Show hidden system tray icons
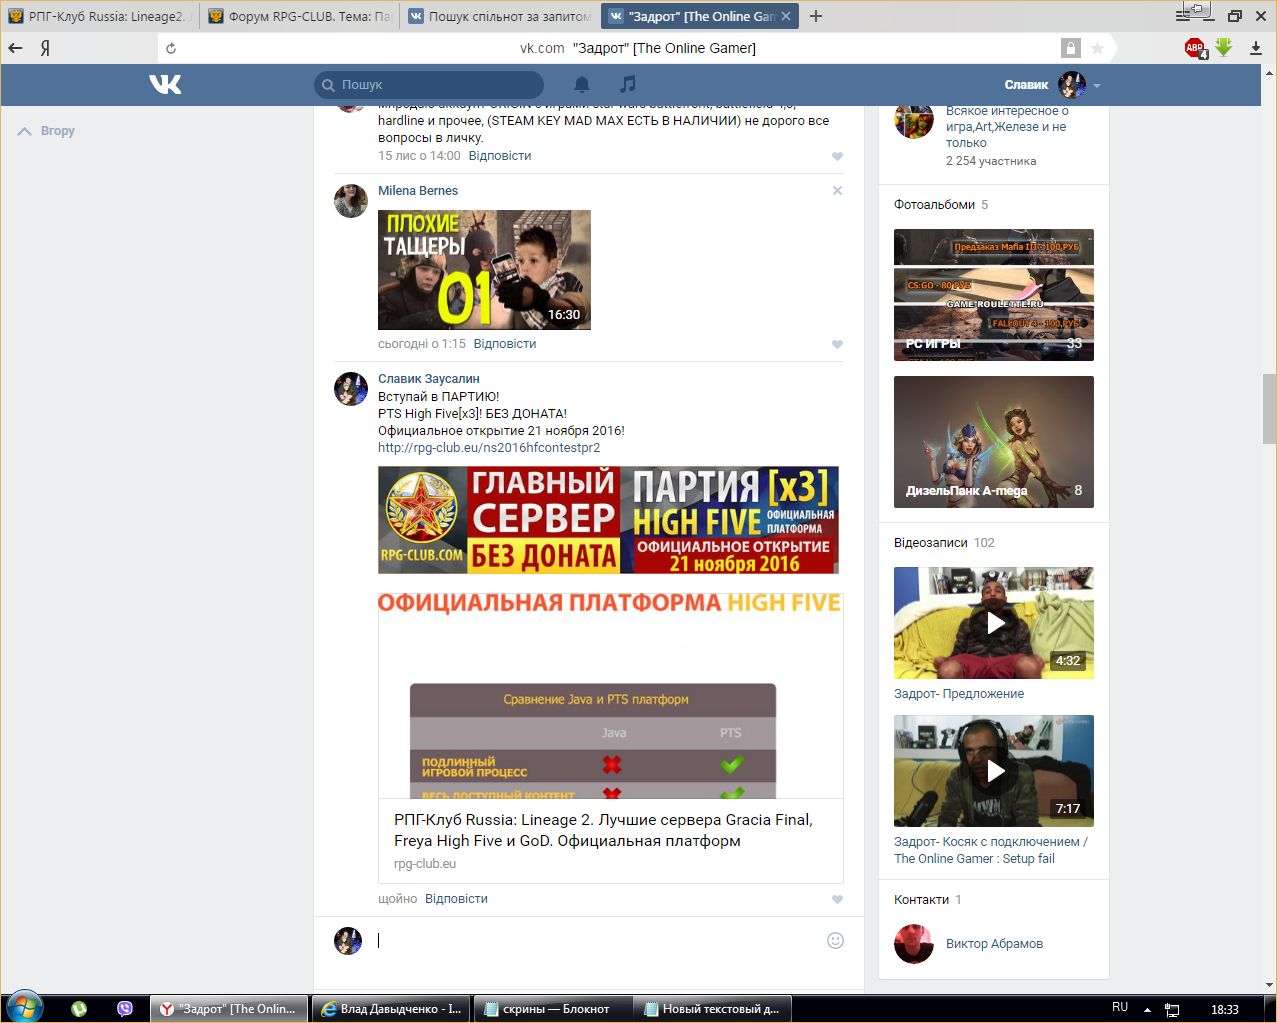 point(1147,1010)
